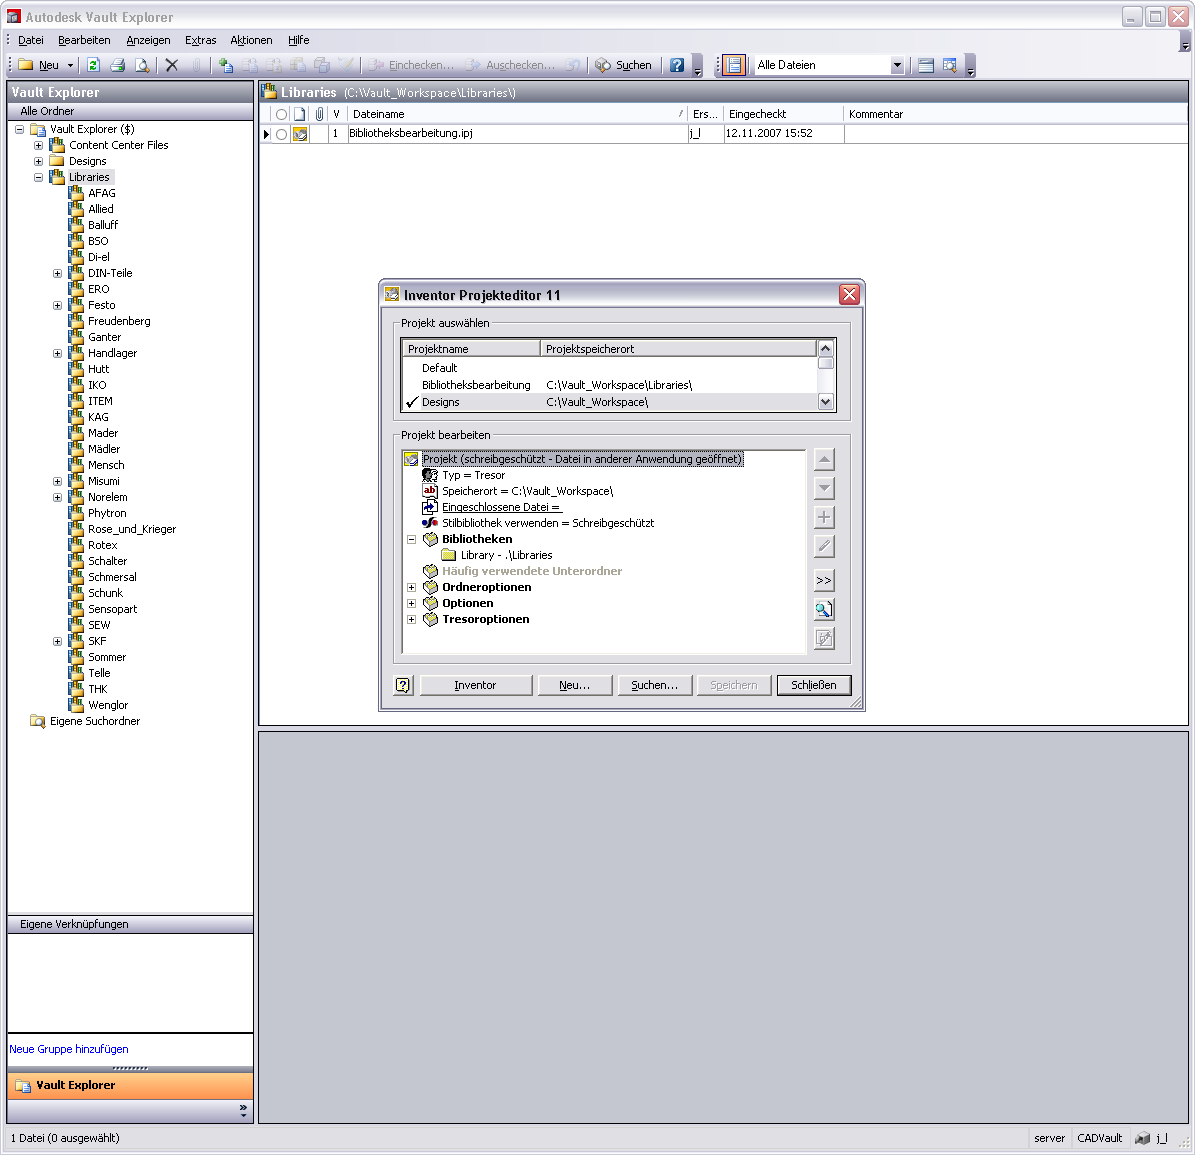1195x1155 pixels.
Task: Click the double-arrow >> button in Projekteditor
Action: coord(824,581)
